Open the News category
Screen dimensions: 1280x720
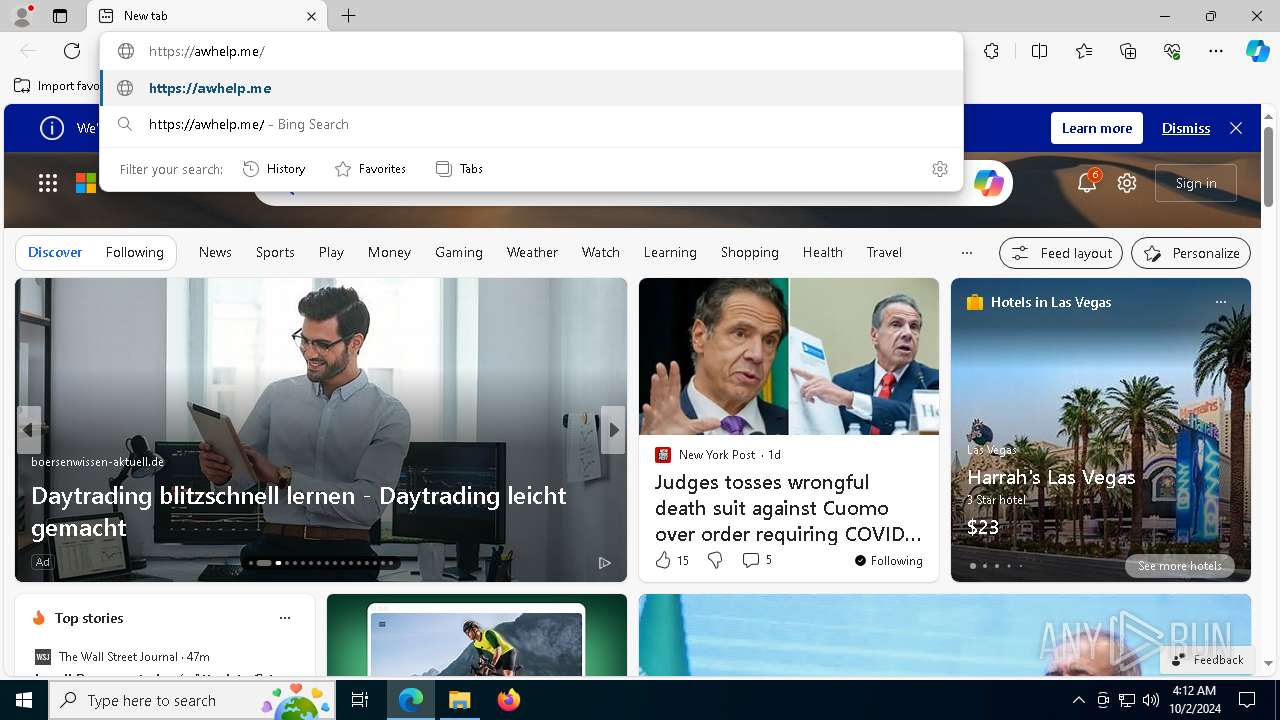pos(215,252)
